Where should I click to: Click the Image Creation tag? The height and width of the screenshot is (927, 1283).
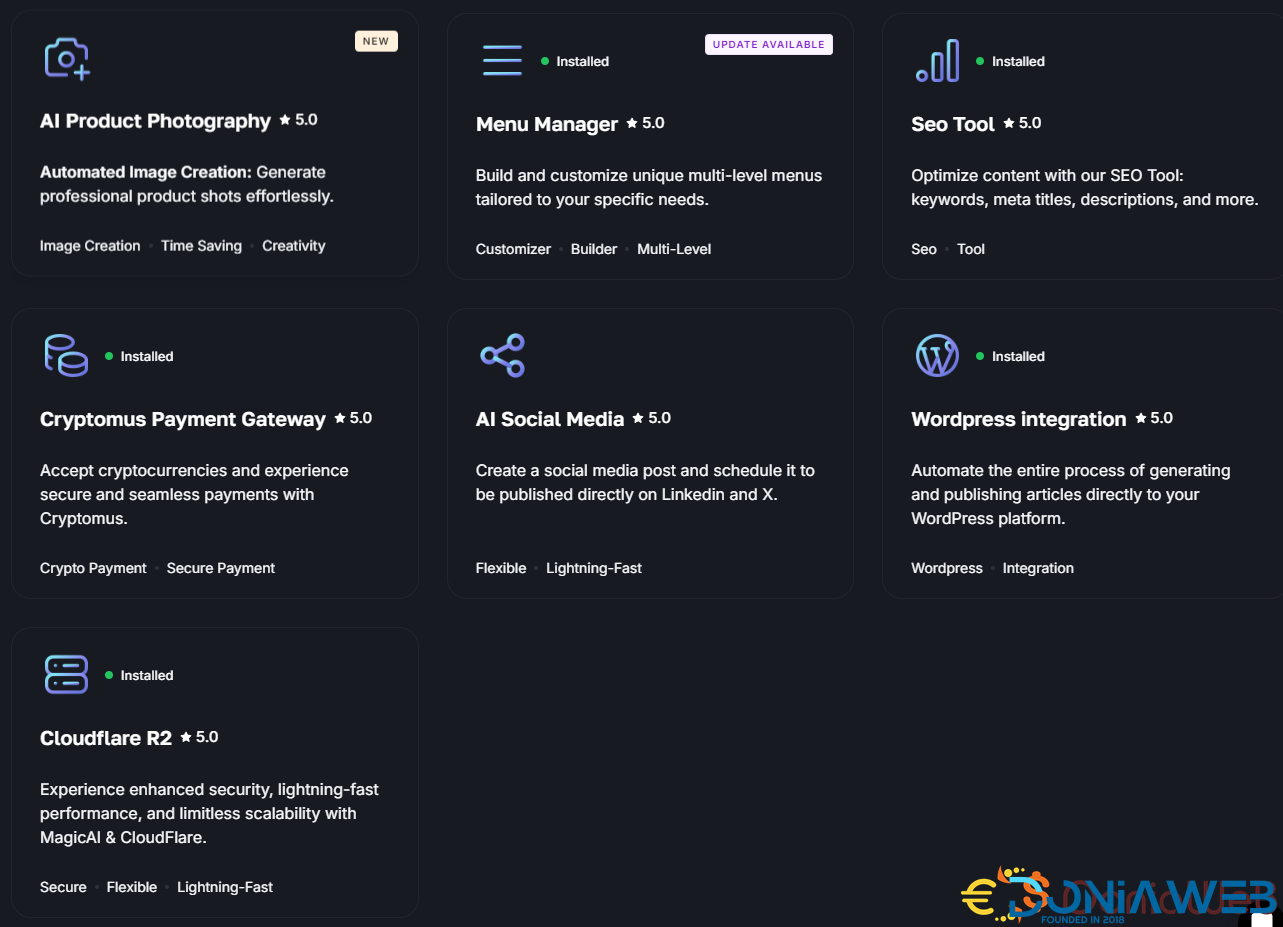pyautogui.click(x=90, y=246)
